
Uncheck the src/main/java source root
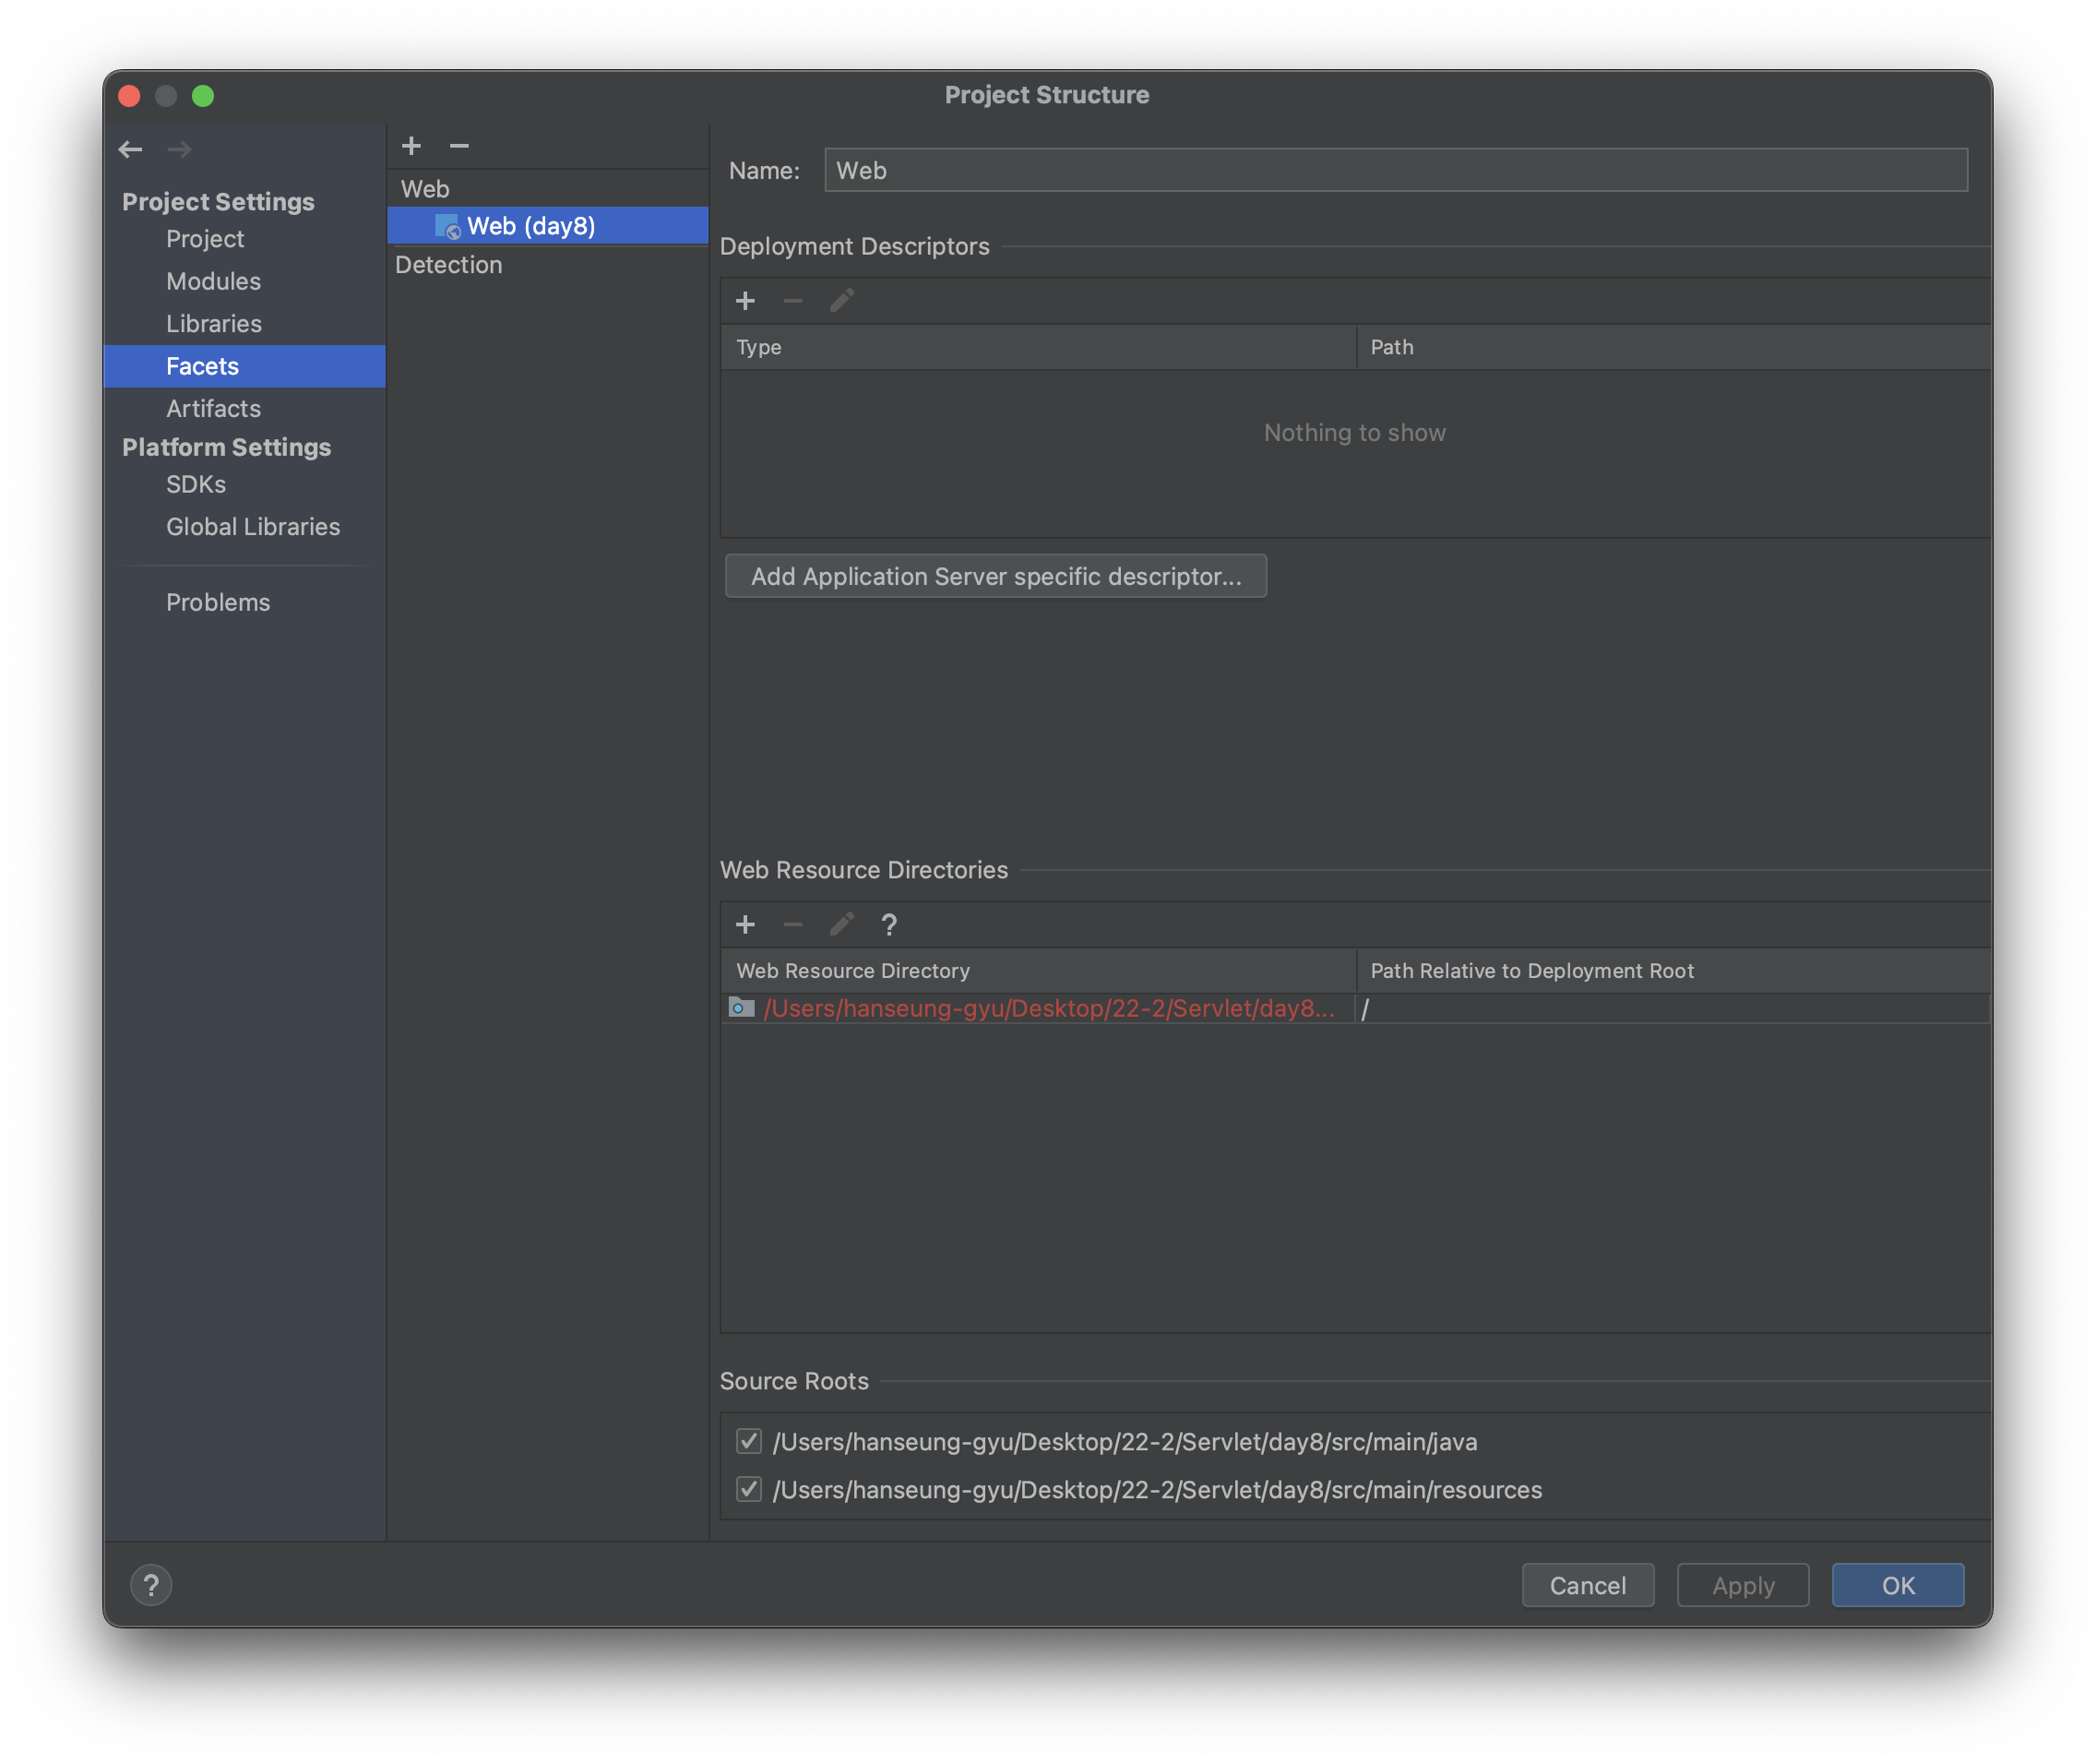749,1441
